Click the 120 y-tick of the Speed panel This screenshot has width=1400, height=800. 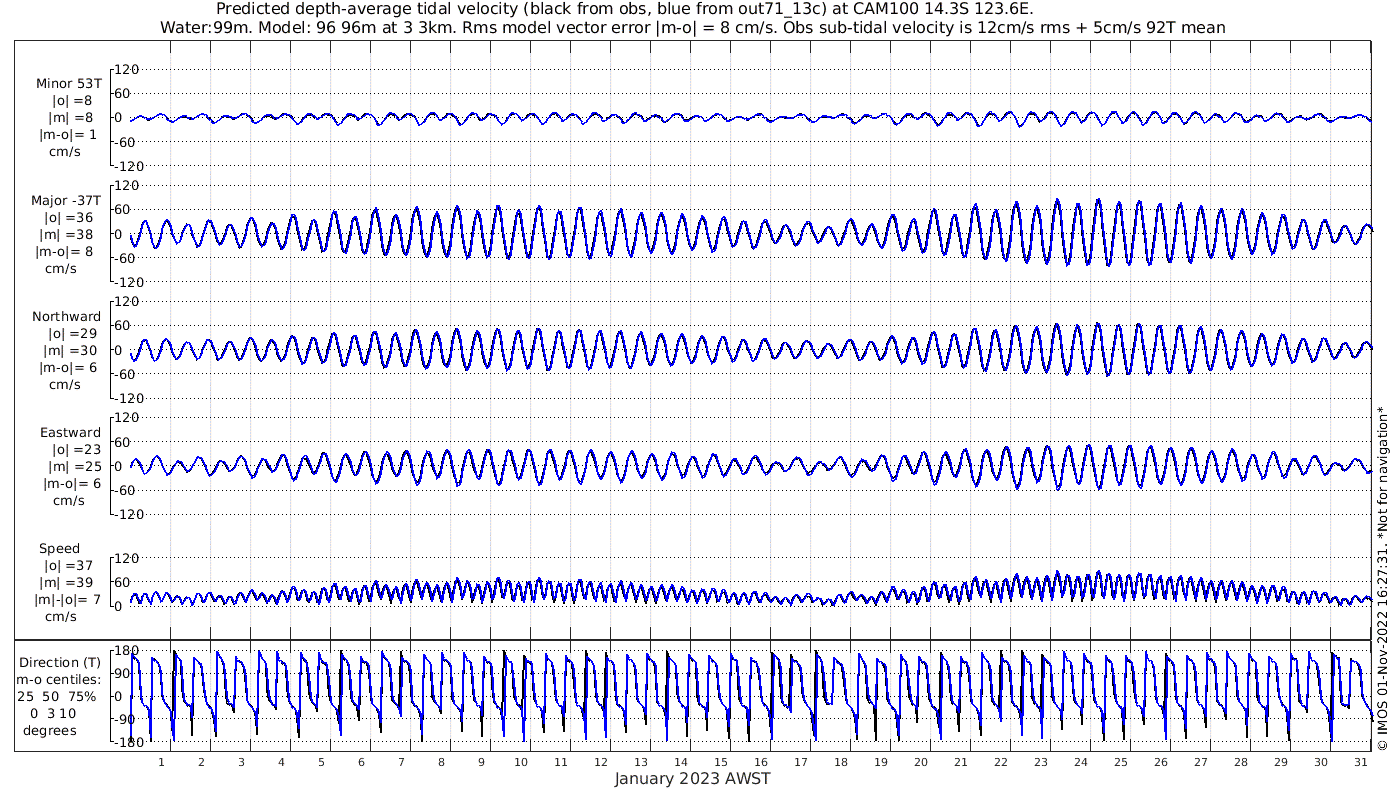click(126, 557)
